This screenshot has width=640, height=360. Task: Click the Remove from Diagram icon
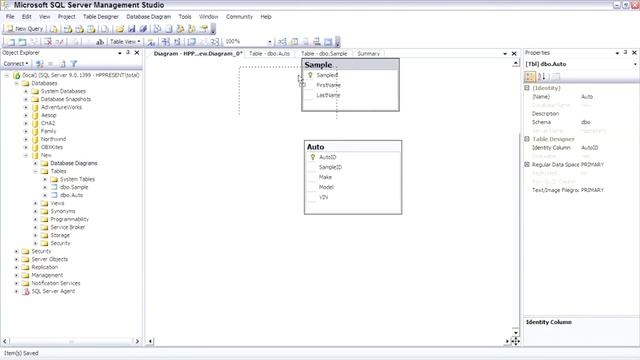(x=60, y=41)
